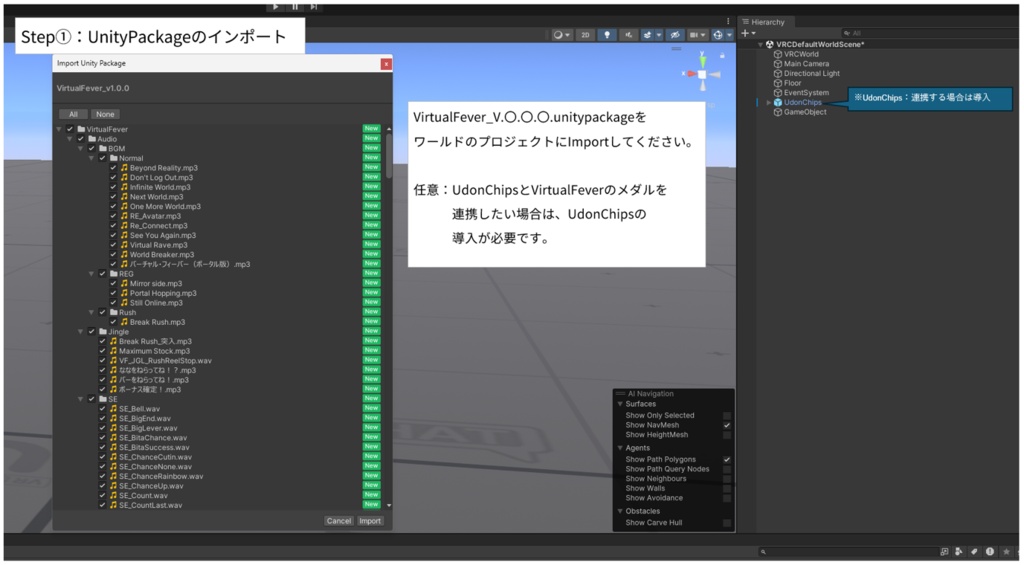This screenshot has height=565, width=1024.
Task: Click the scroll-down arrow of import list
Action: [x=389, y=506]
